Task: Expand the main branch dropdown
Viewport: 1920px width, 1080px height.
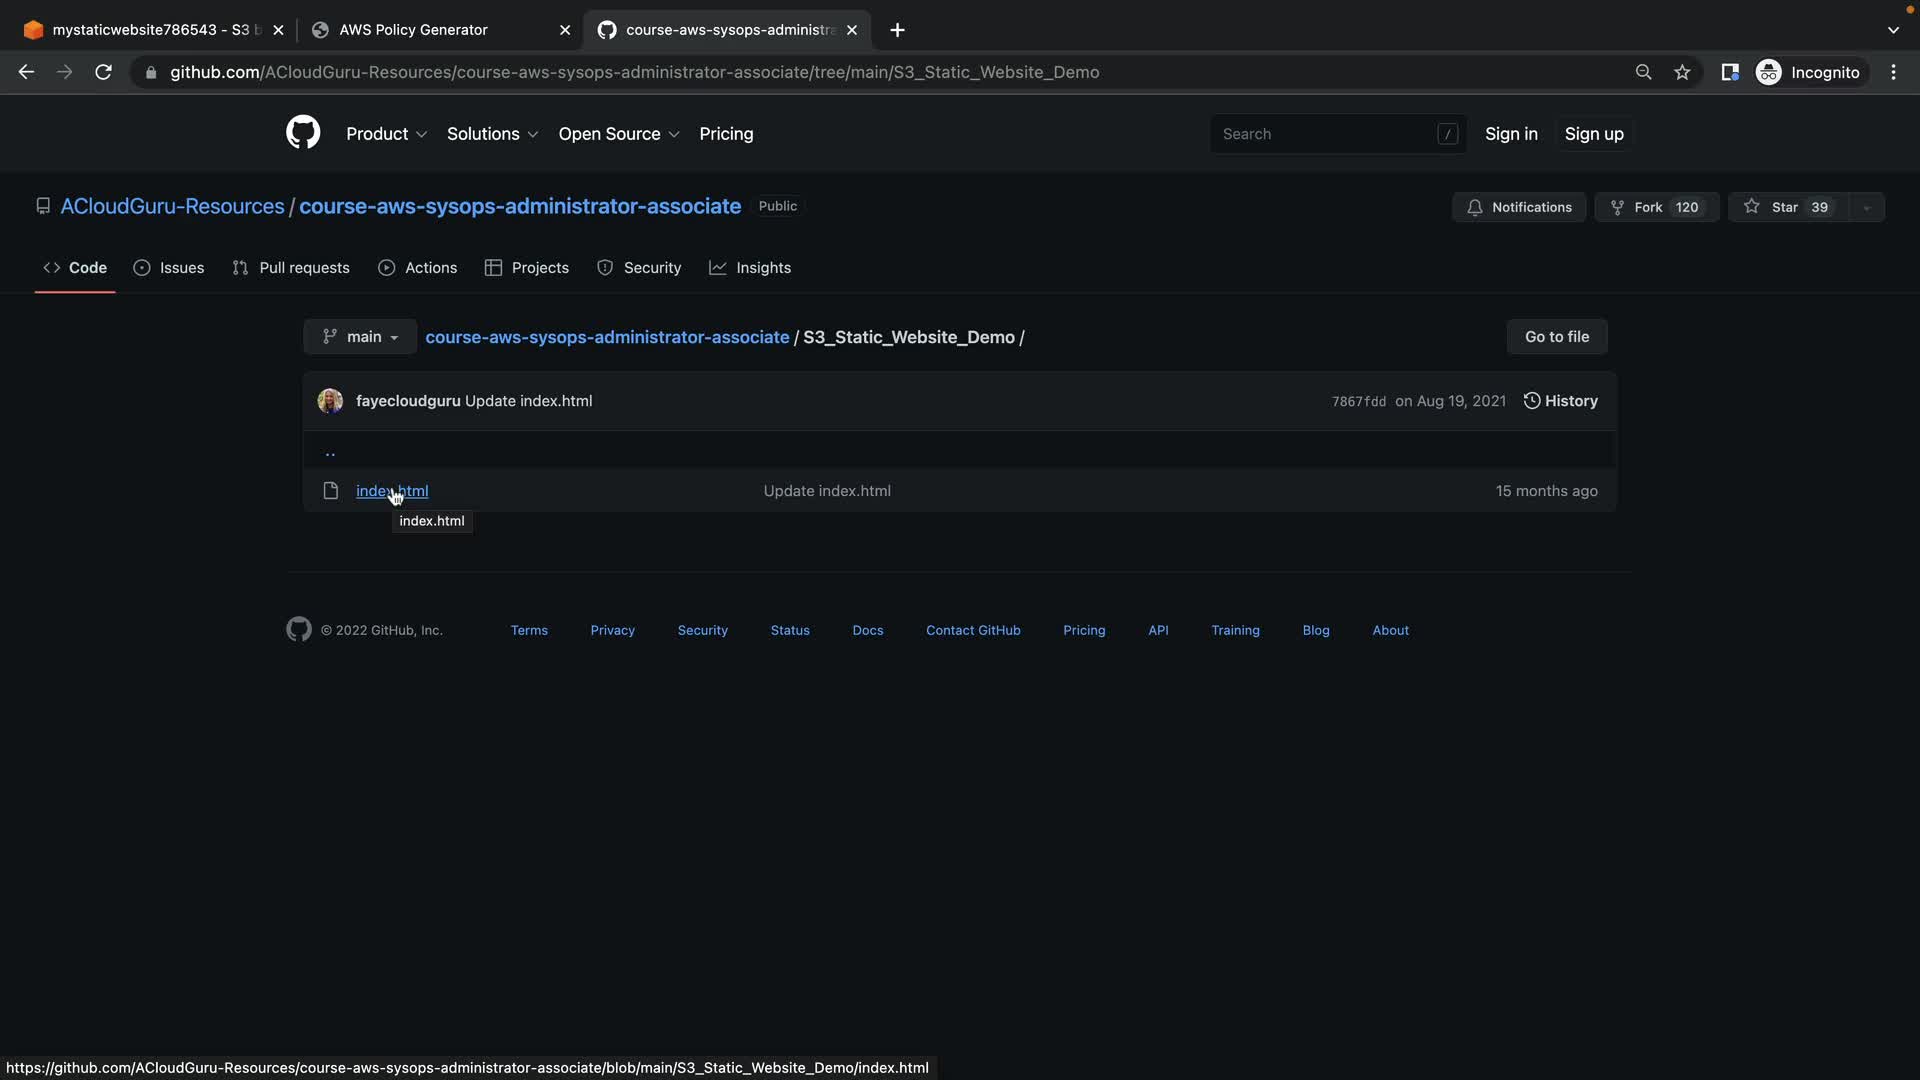Action: 360,337
